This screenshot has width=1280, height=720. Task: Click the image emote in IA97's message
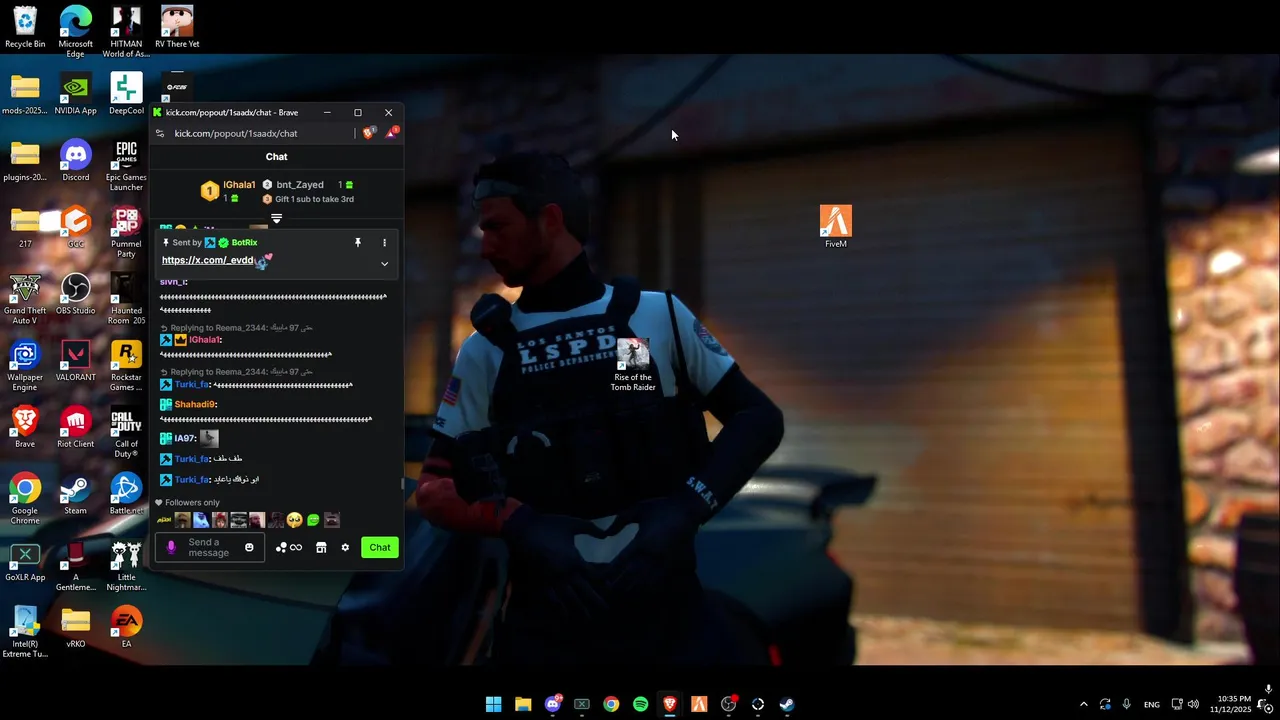(208, 438)
